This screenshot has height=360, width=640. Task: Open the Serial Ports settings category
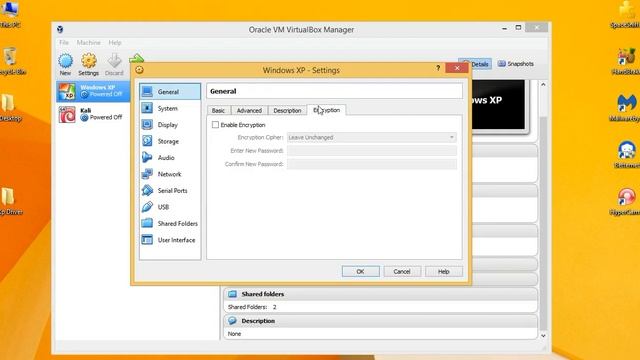[170, 191]
